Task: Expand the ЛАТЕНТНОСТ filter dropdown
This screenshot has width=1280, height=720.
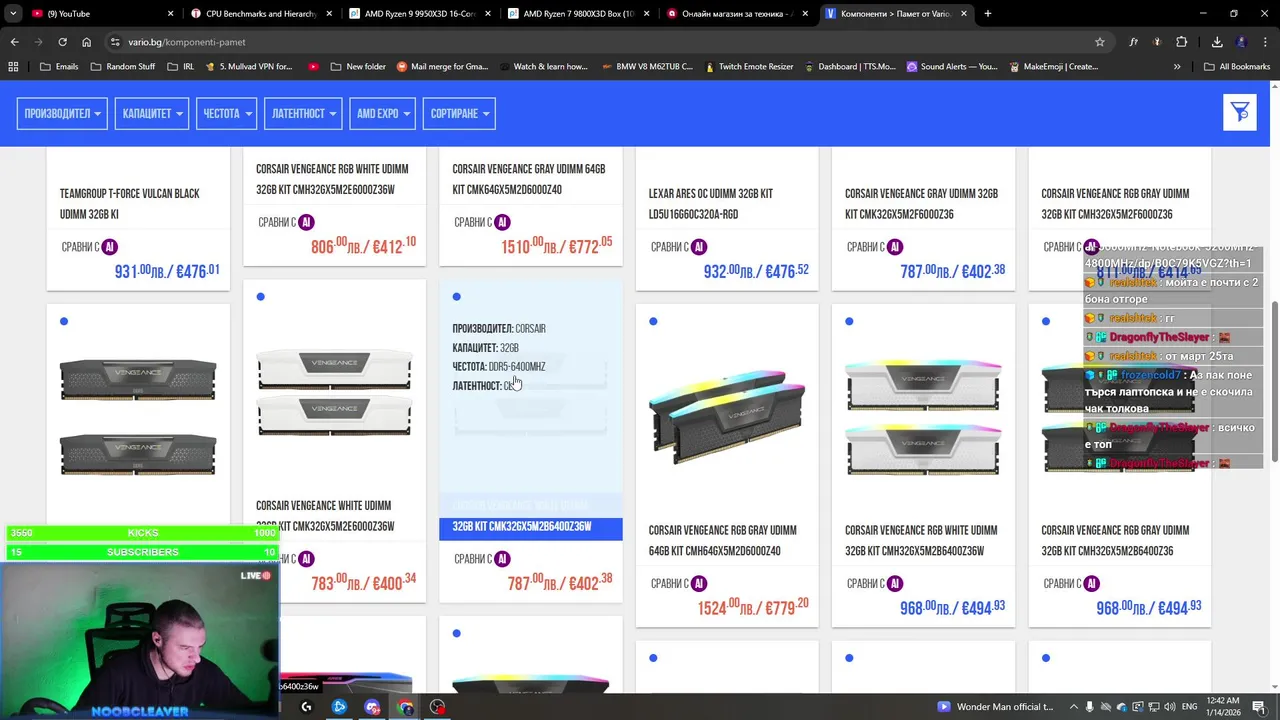Action: click(x=303, y=113)
